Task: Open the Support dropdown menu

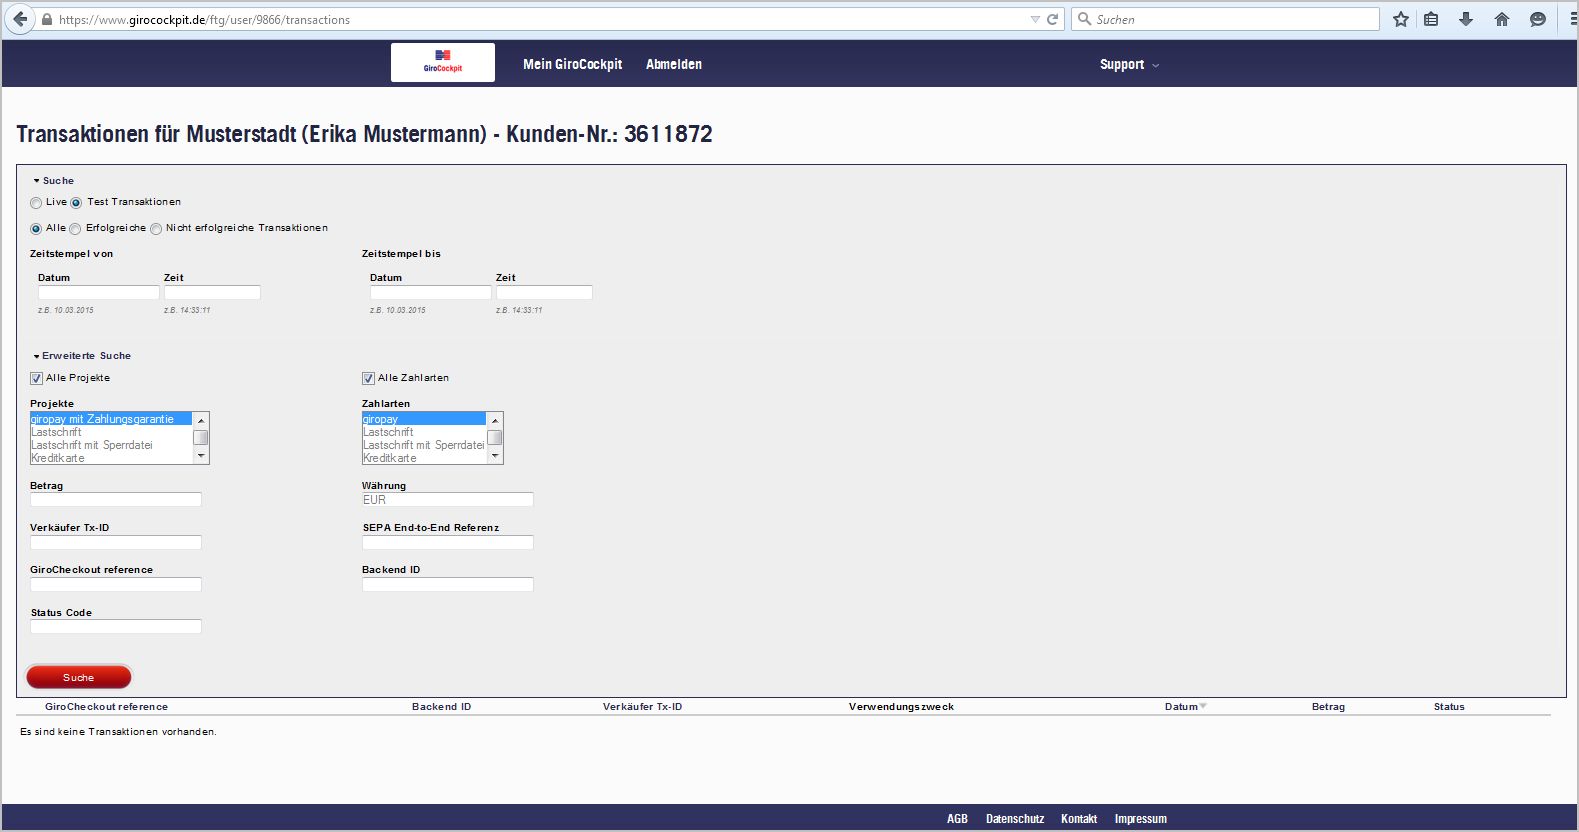Action: click(1128, 64)
